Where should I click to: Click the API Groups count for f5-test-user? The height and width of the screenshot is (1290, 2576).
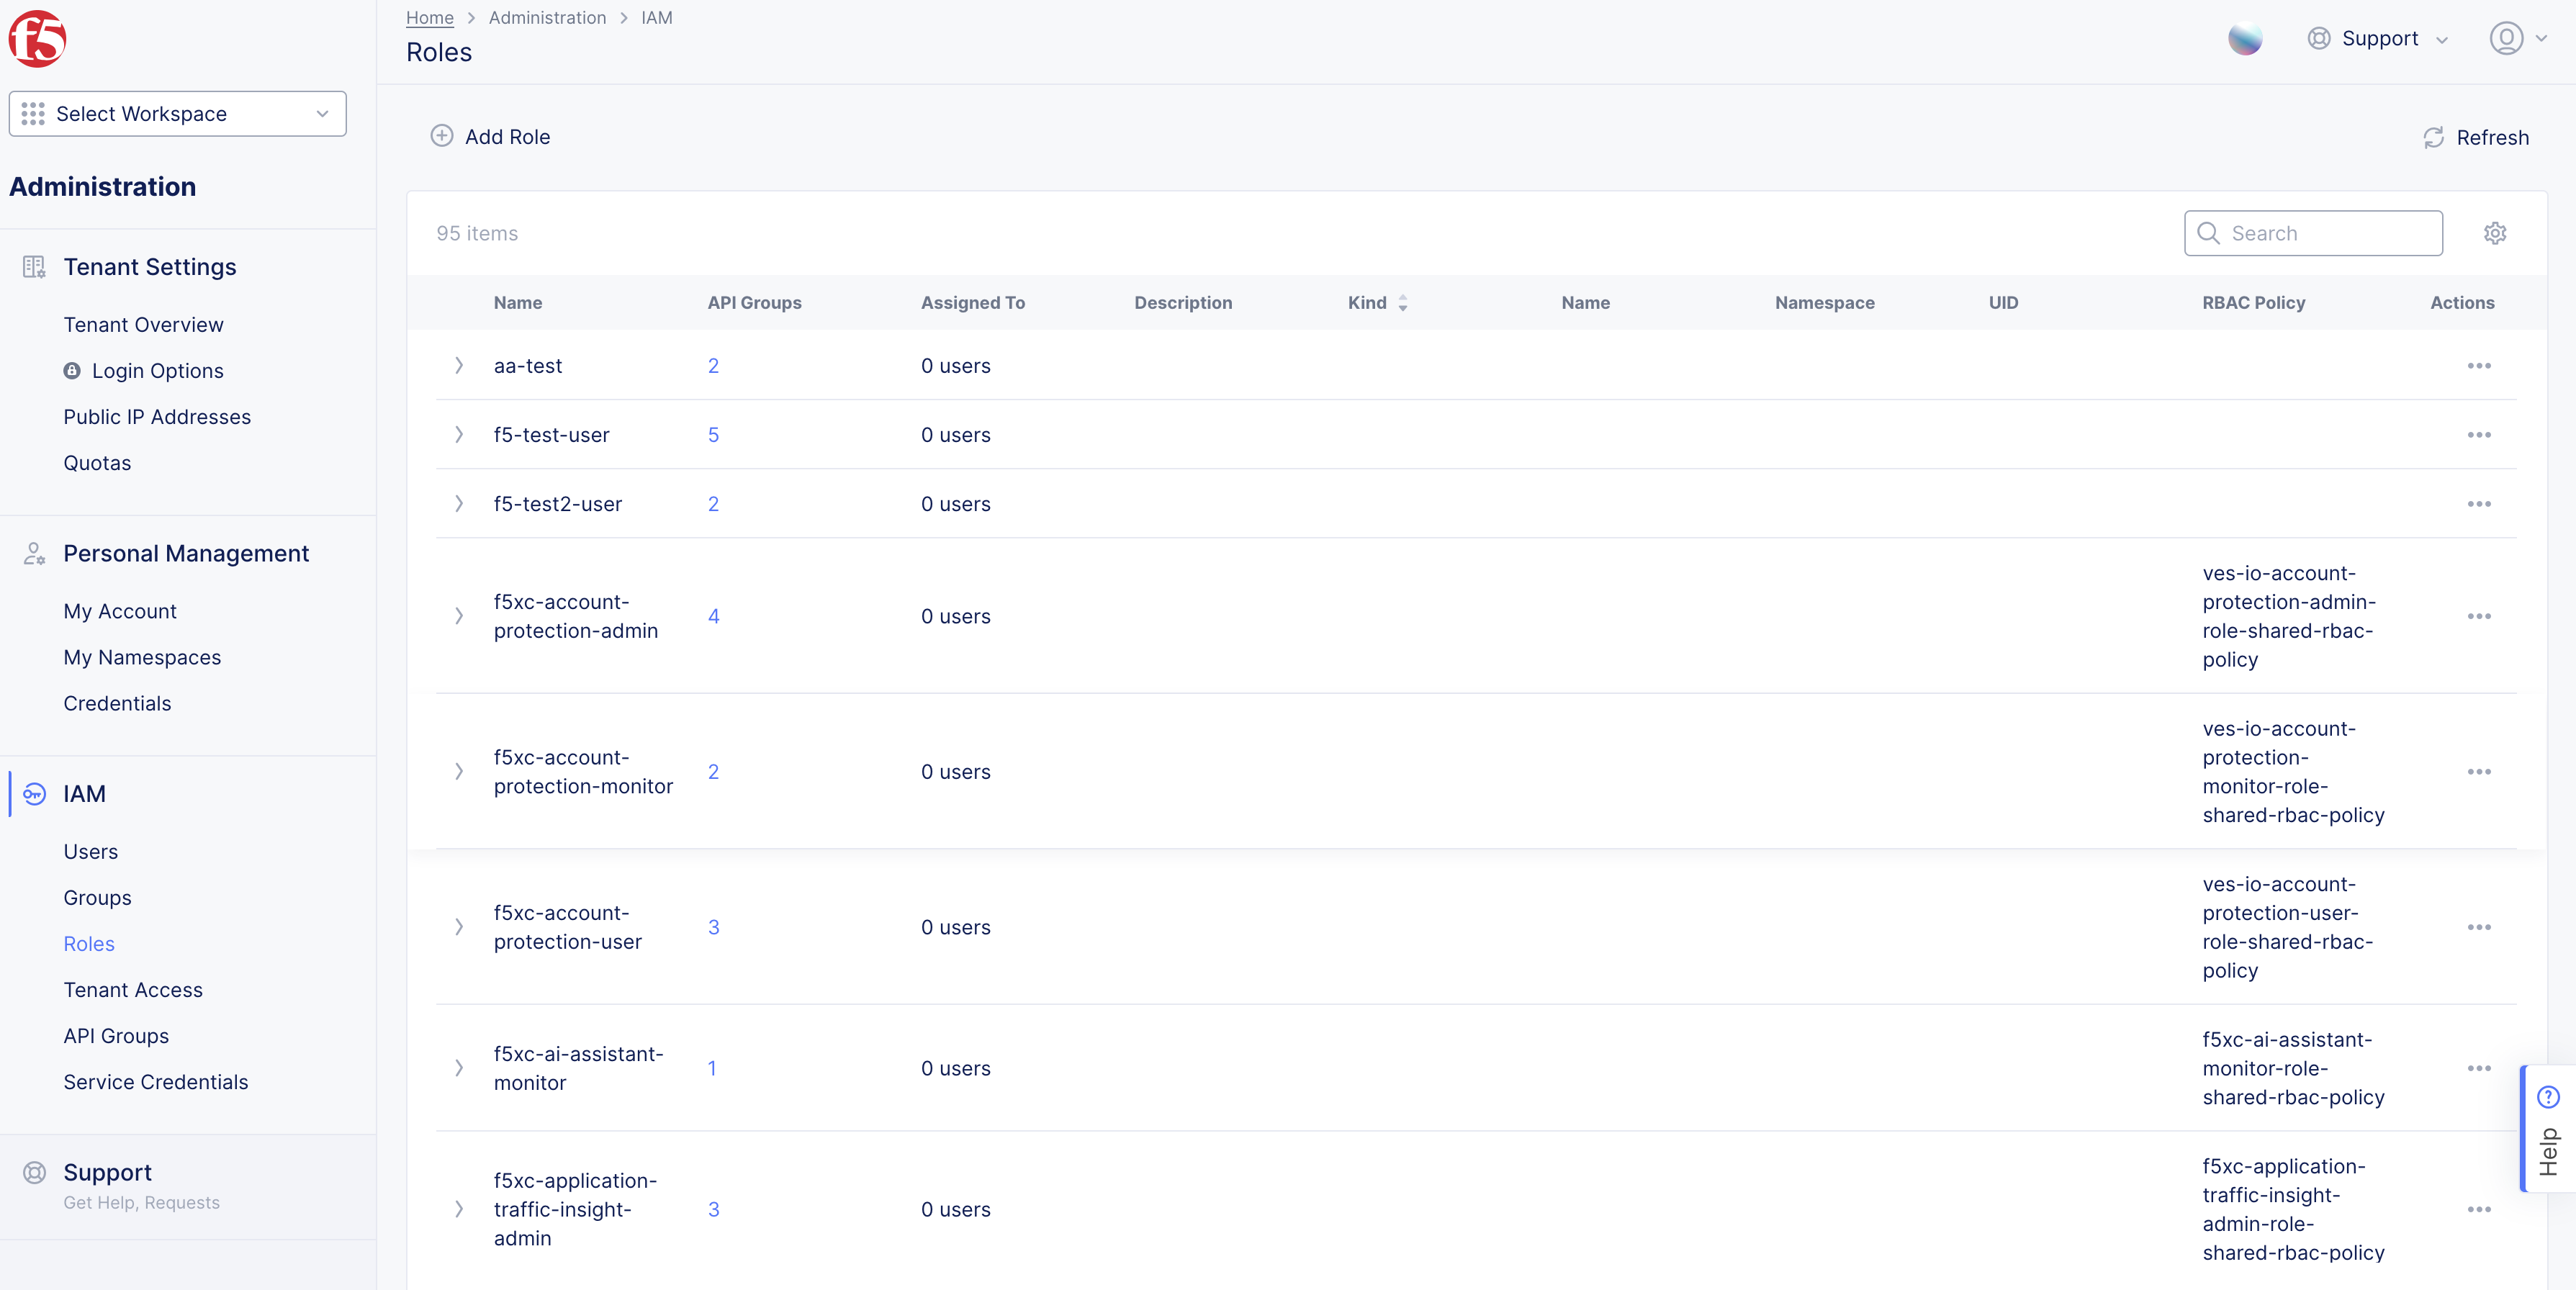(x=713, y=435)
